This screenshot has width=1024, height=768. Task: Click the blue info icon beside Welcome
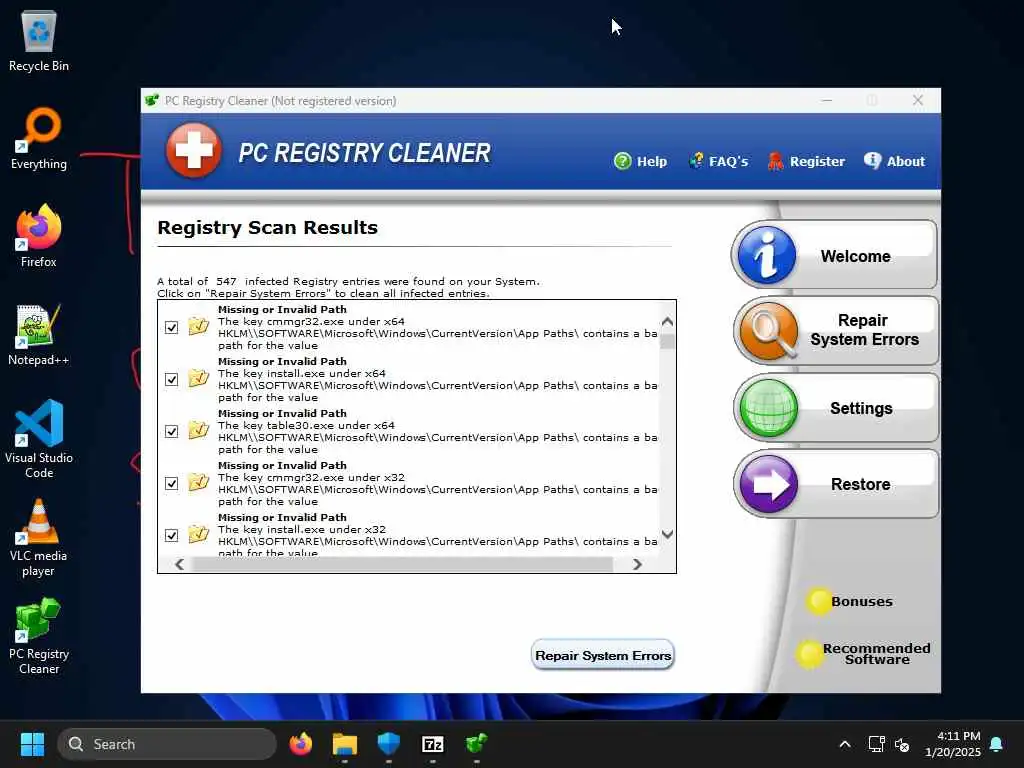tap(767, 255)
